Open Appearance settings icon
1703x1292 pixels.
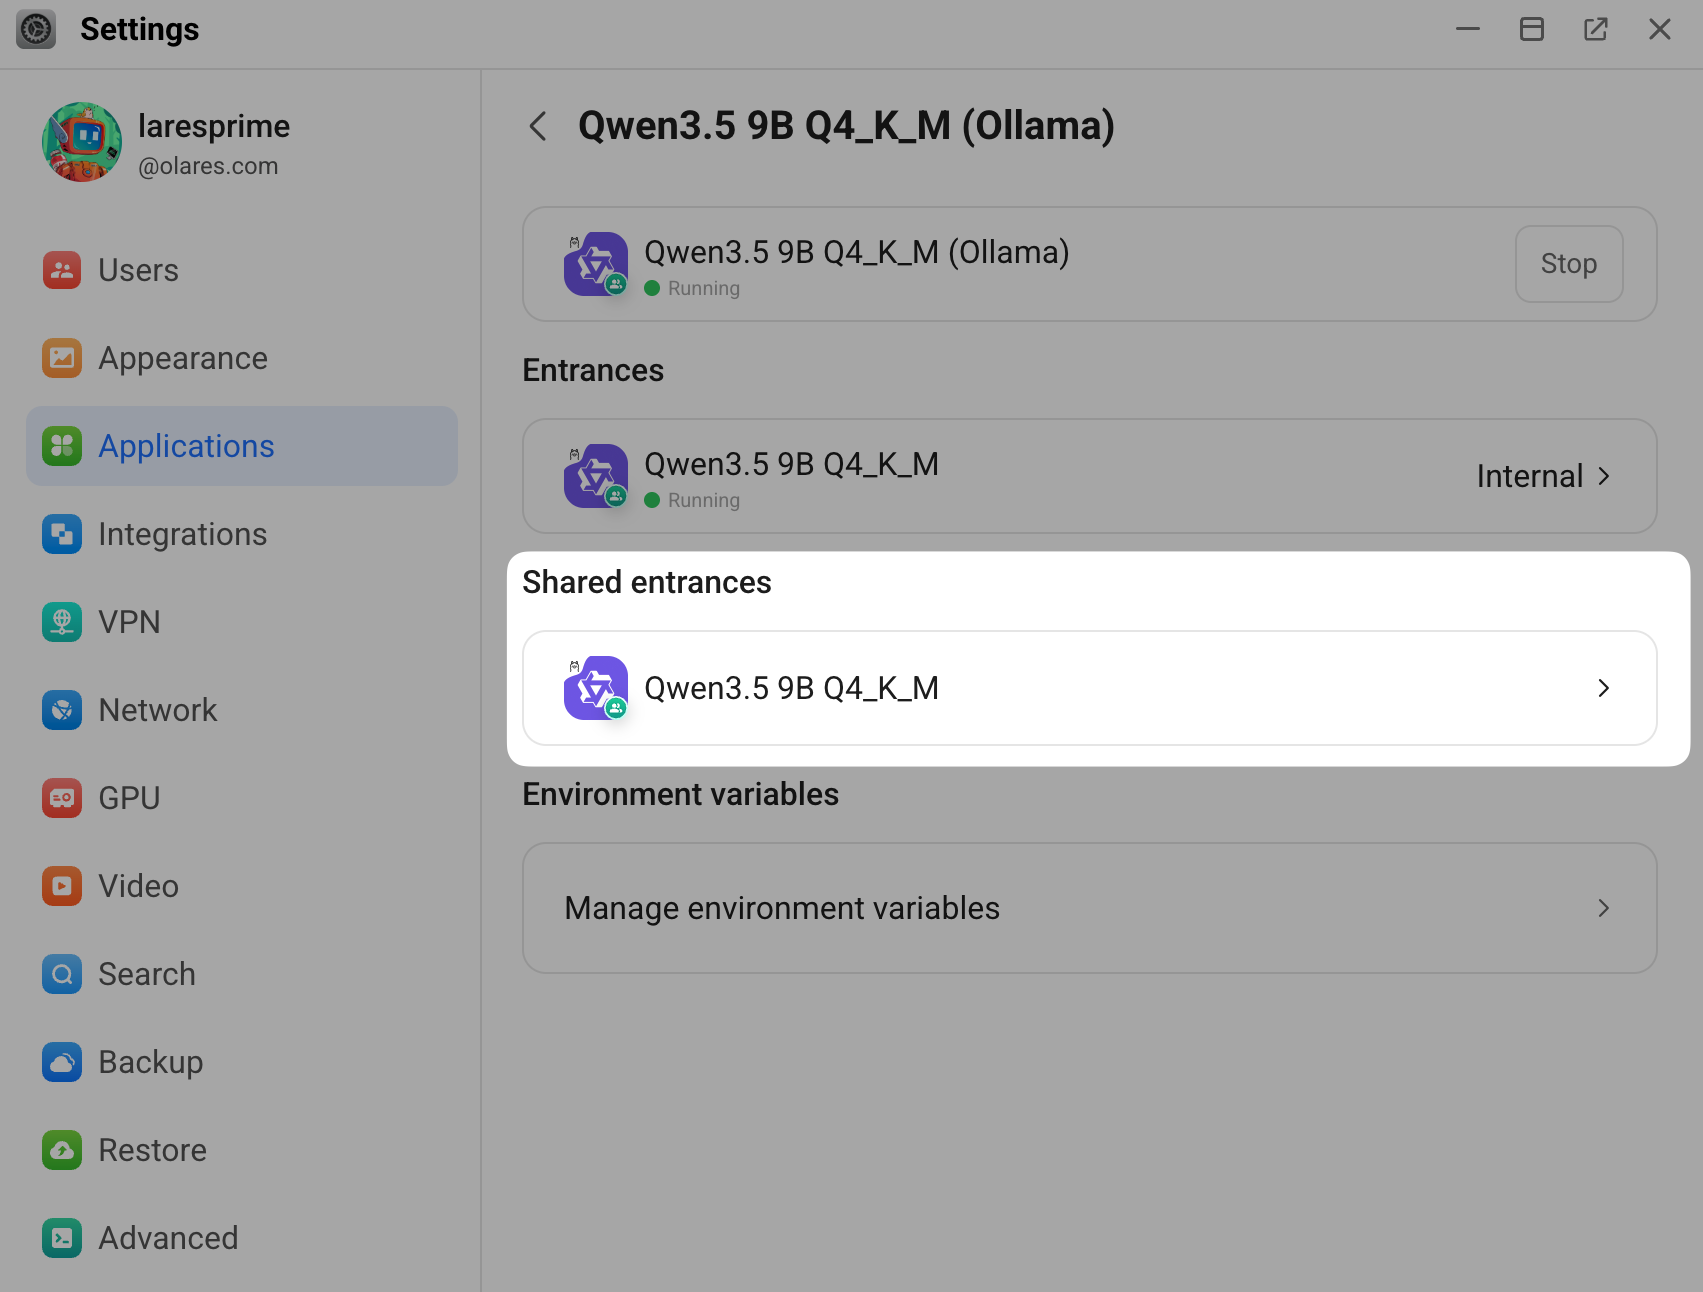click(62, 358)
